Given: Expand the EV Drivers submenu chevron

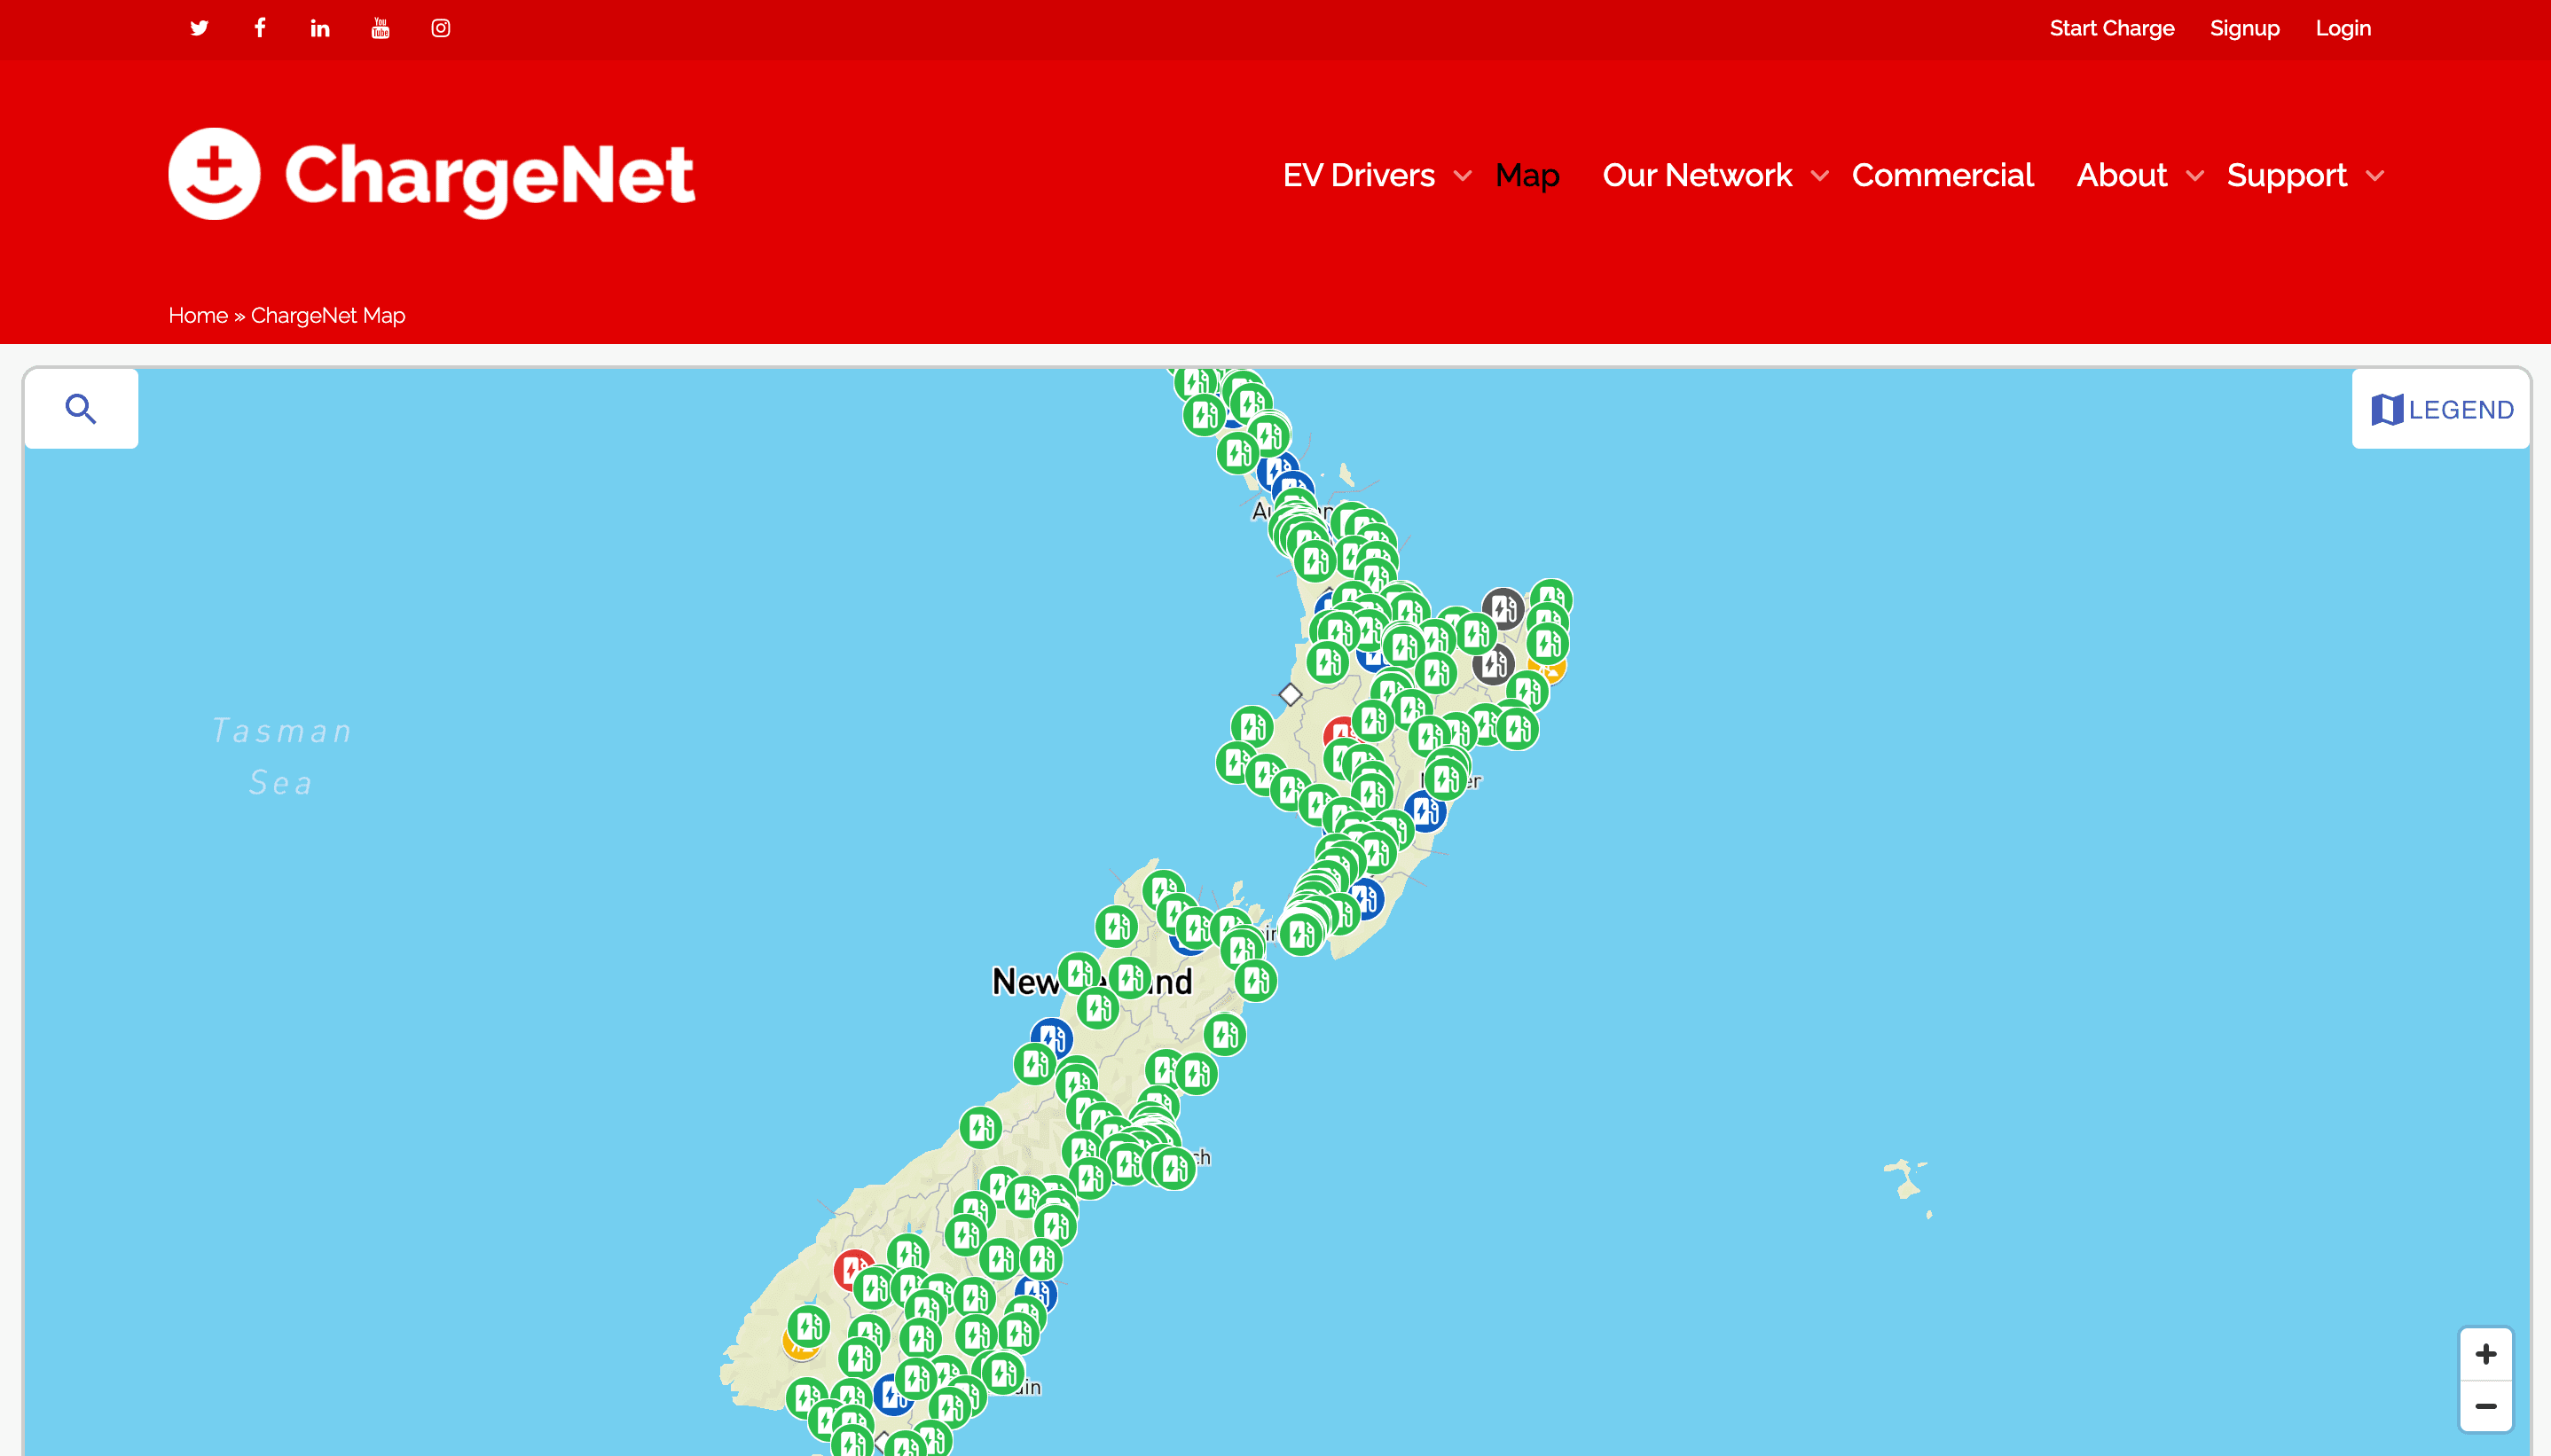Looking at the screenshot, I should [1463, 176].
